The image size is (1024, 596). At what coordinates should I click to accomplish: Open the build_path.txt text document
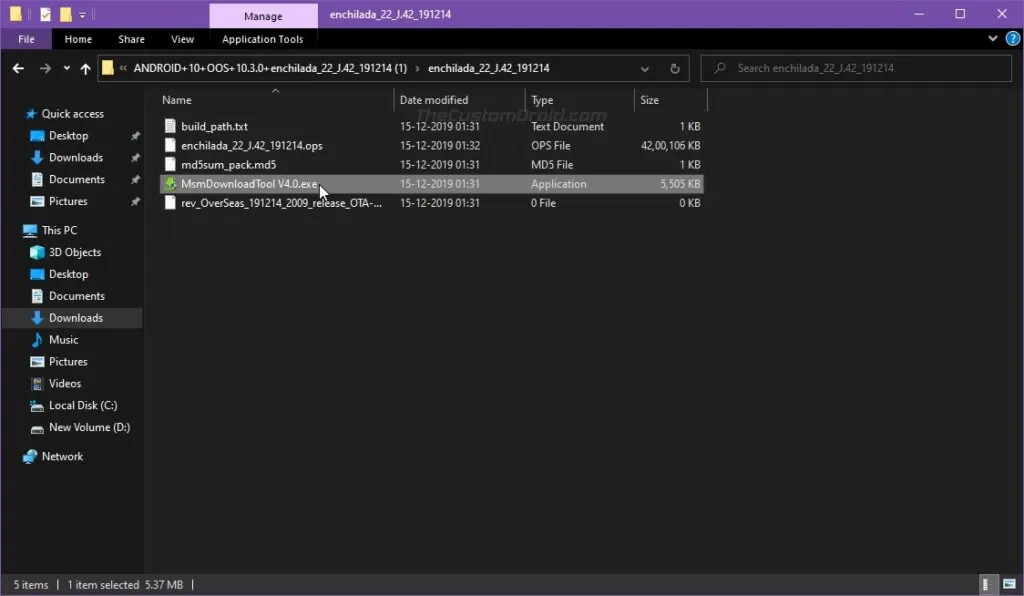216,126
